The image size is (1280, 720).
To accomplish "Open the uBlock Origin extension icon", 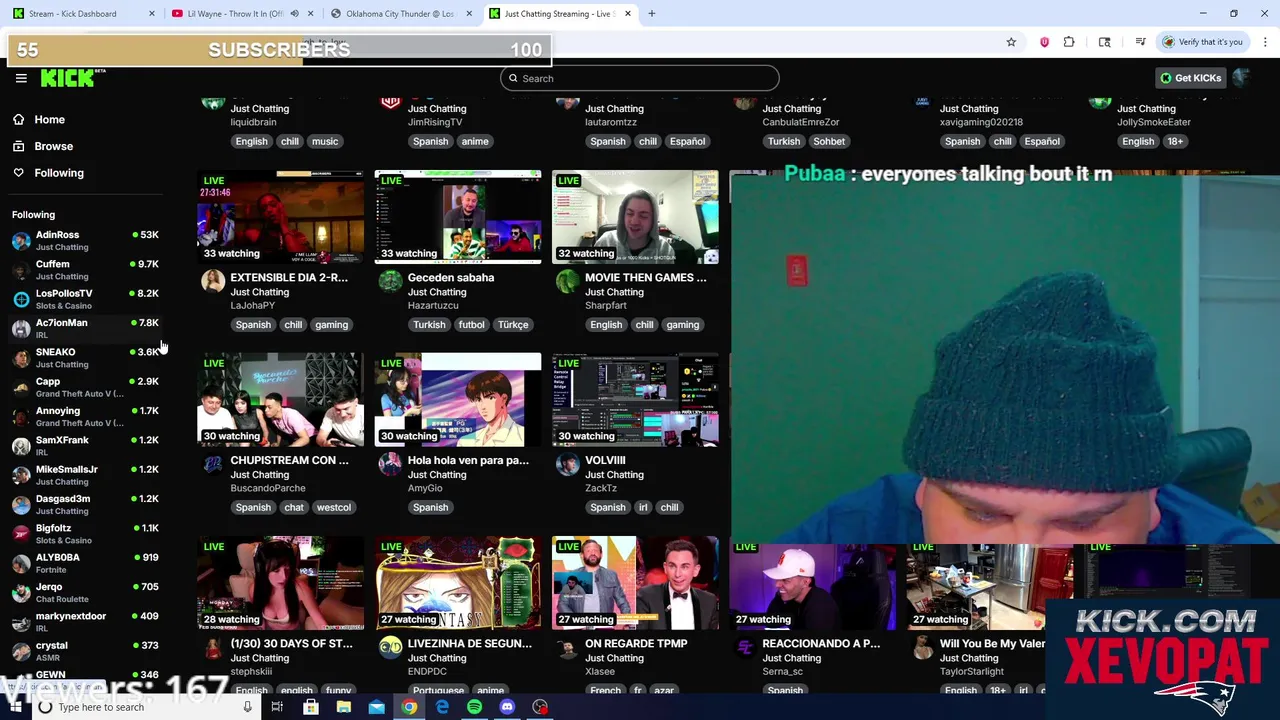I will pyautogui.click(x=1044, y=42).
